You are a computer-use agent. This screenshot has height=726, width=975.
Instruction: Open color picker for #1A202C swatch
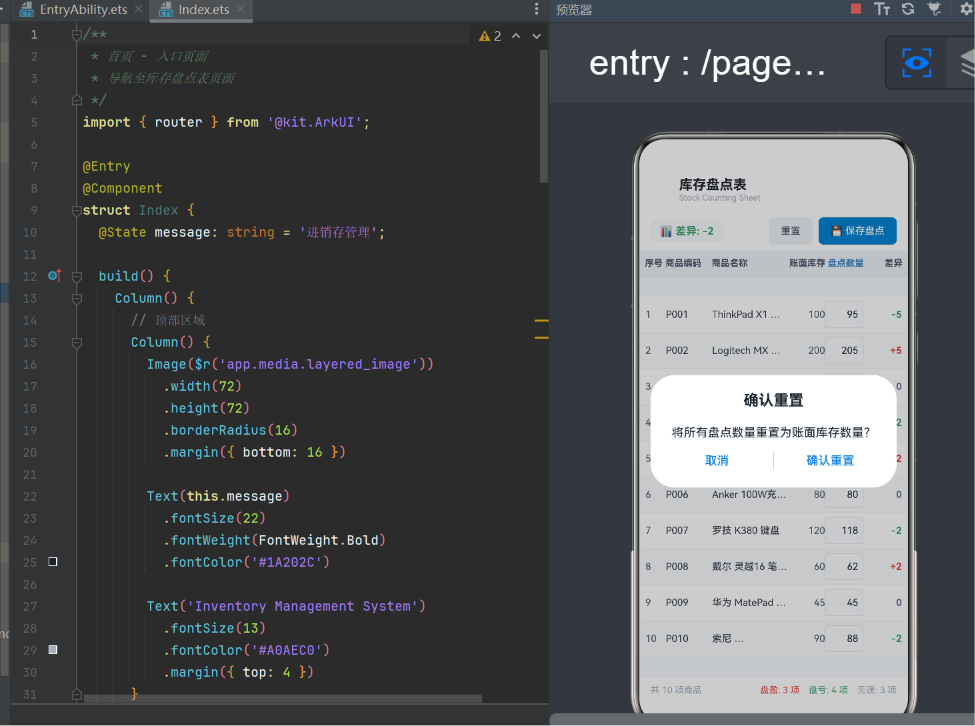pyautogui.click(x=53, y=562)
